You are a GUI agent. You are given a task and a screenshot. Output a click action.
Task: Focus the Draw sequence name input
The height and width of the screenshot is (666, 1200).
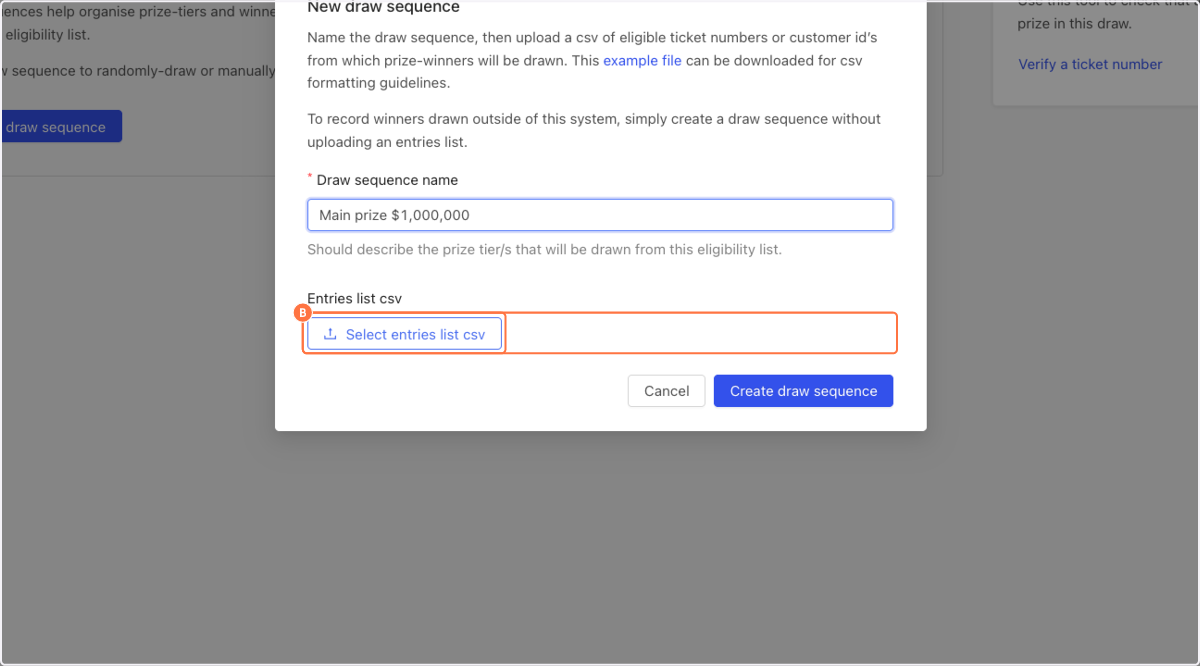point(600,215)
